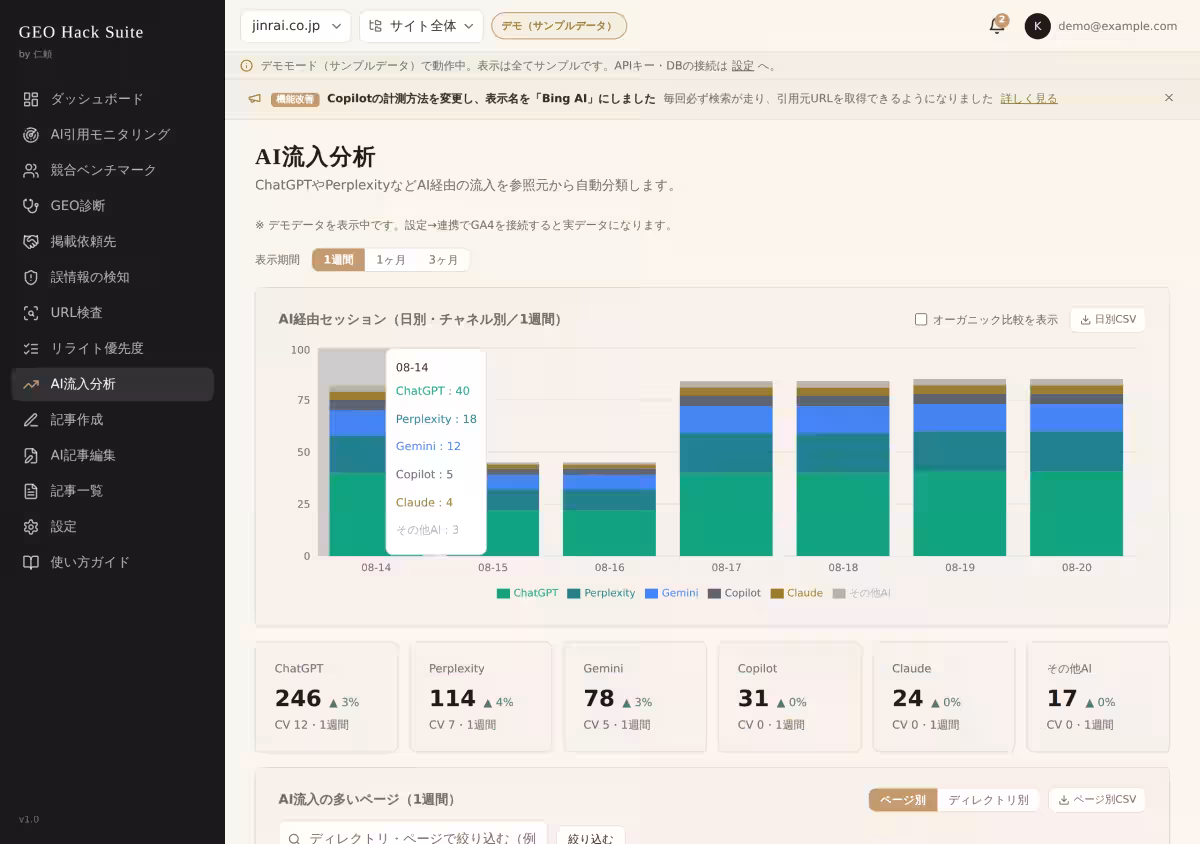The image size is (1200, 844).
Task: Click the demo@example.com account label
Action: click(x=1118, y=26)
